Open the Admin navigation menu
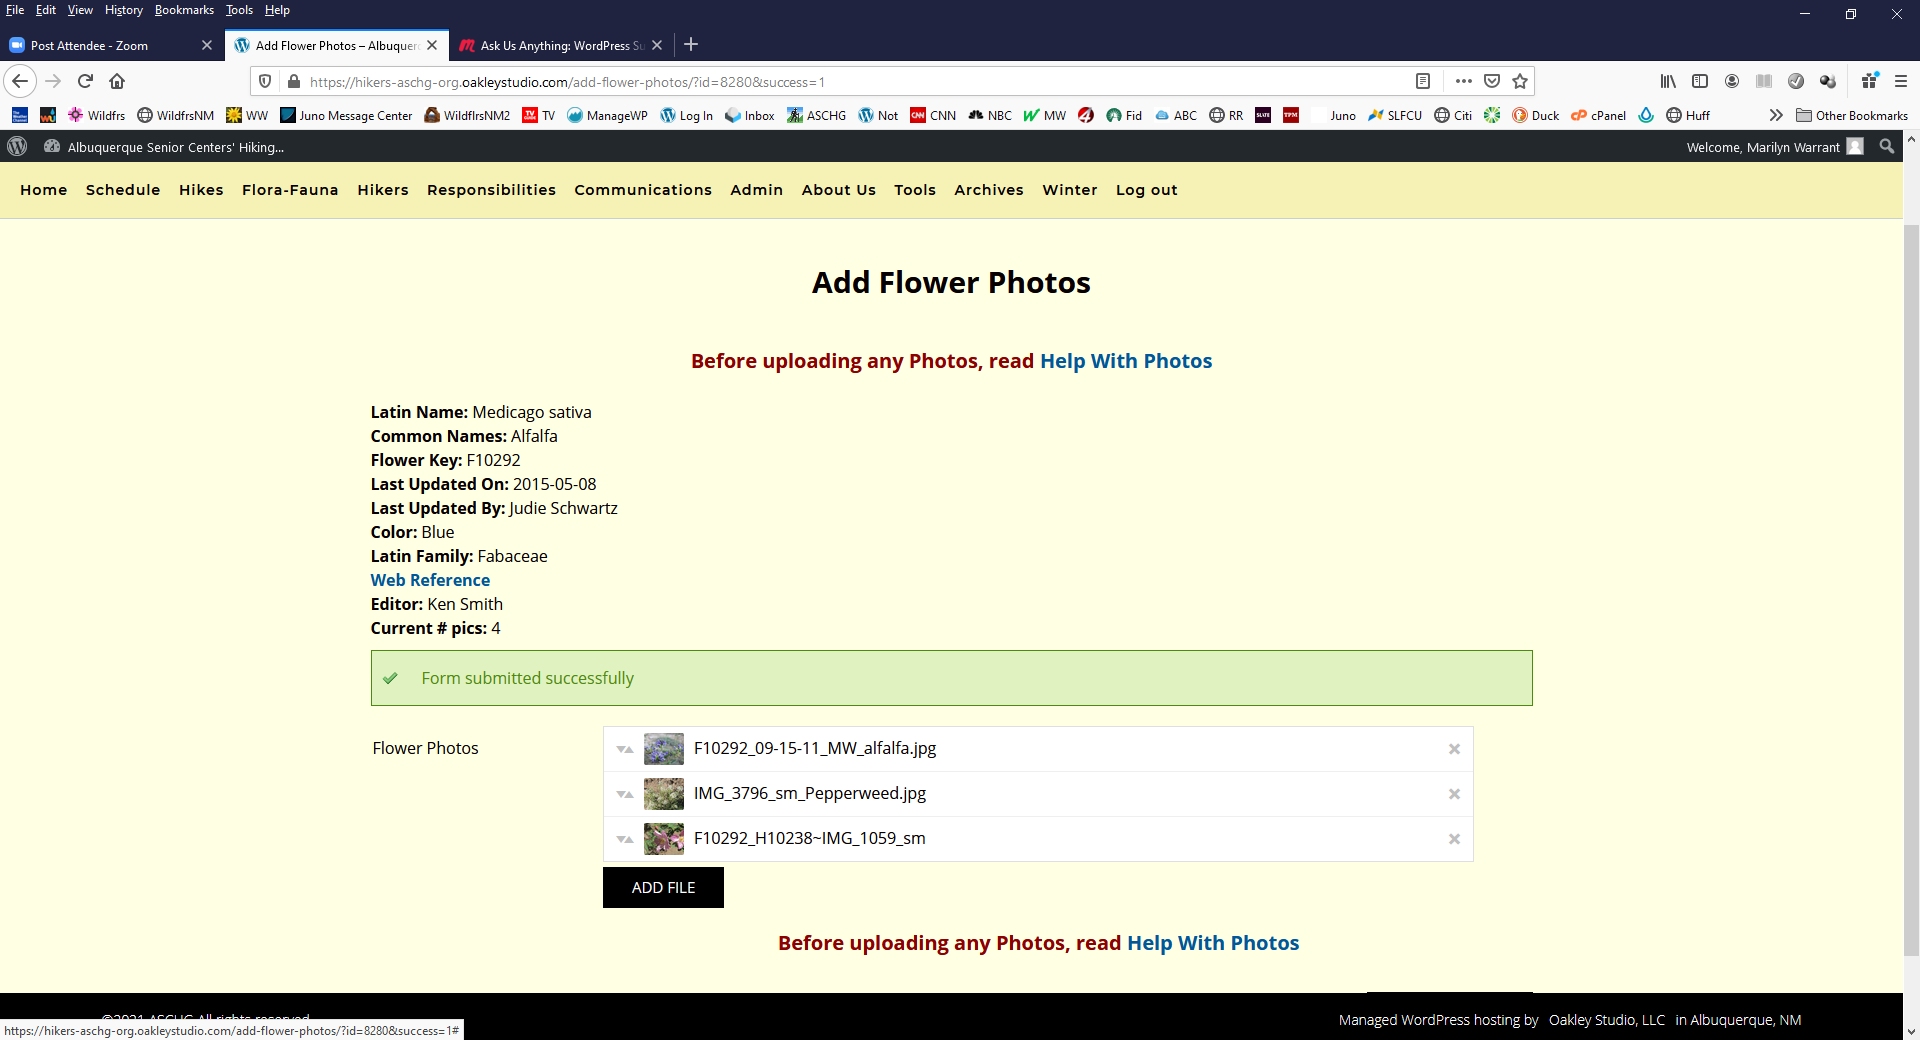1920x1040 pixels. (x=756, y=190)
